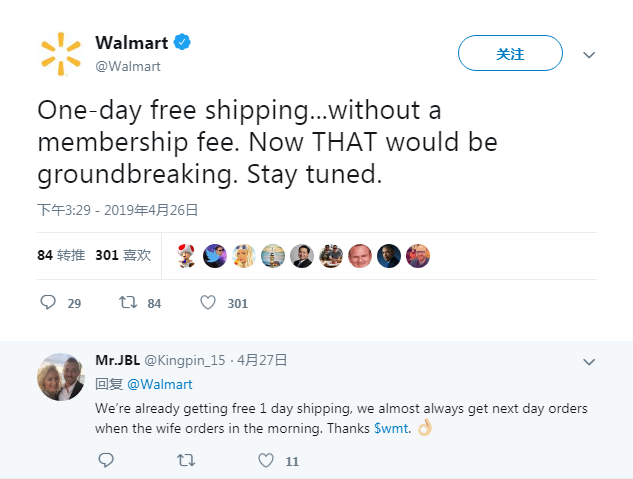
Task: Reply to Mr.JBL's comment
Action: coord(106,461)
